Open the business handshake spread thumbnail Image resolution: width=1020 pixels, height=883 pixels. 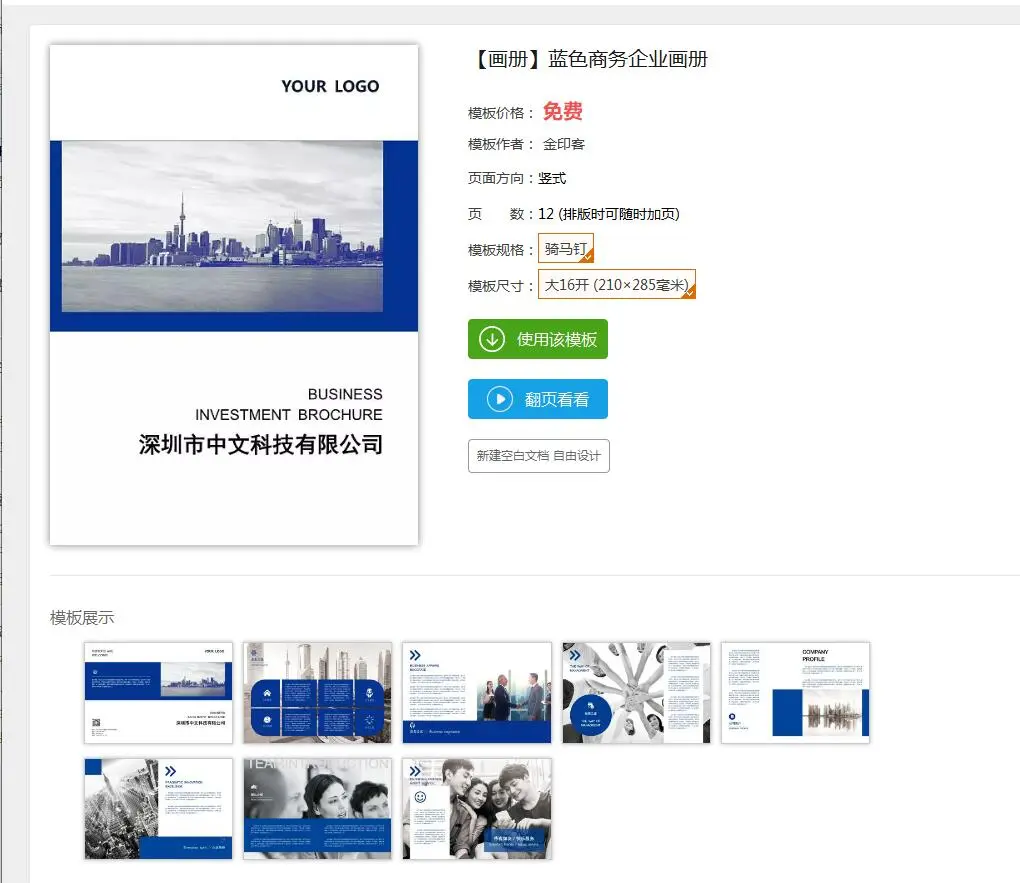point(477,692)
